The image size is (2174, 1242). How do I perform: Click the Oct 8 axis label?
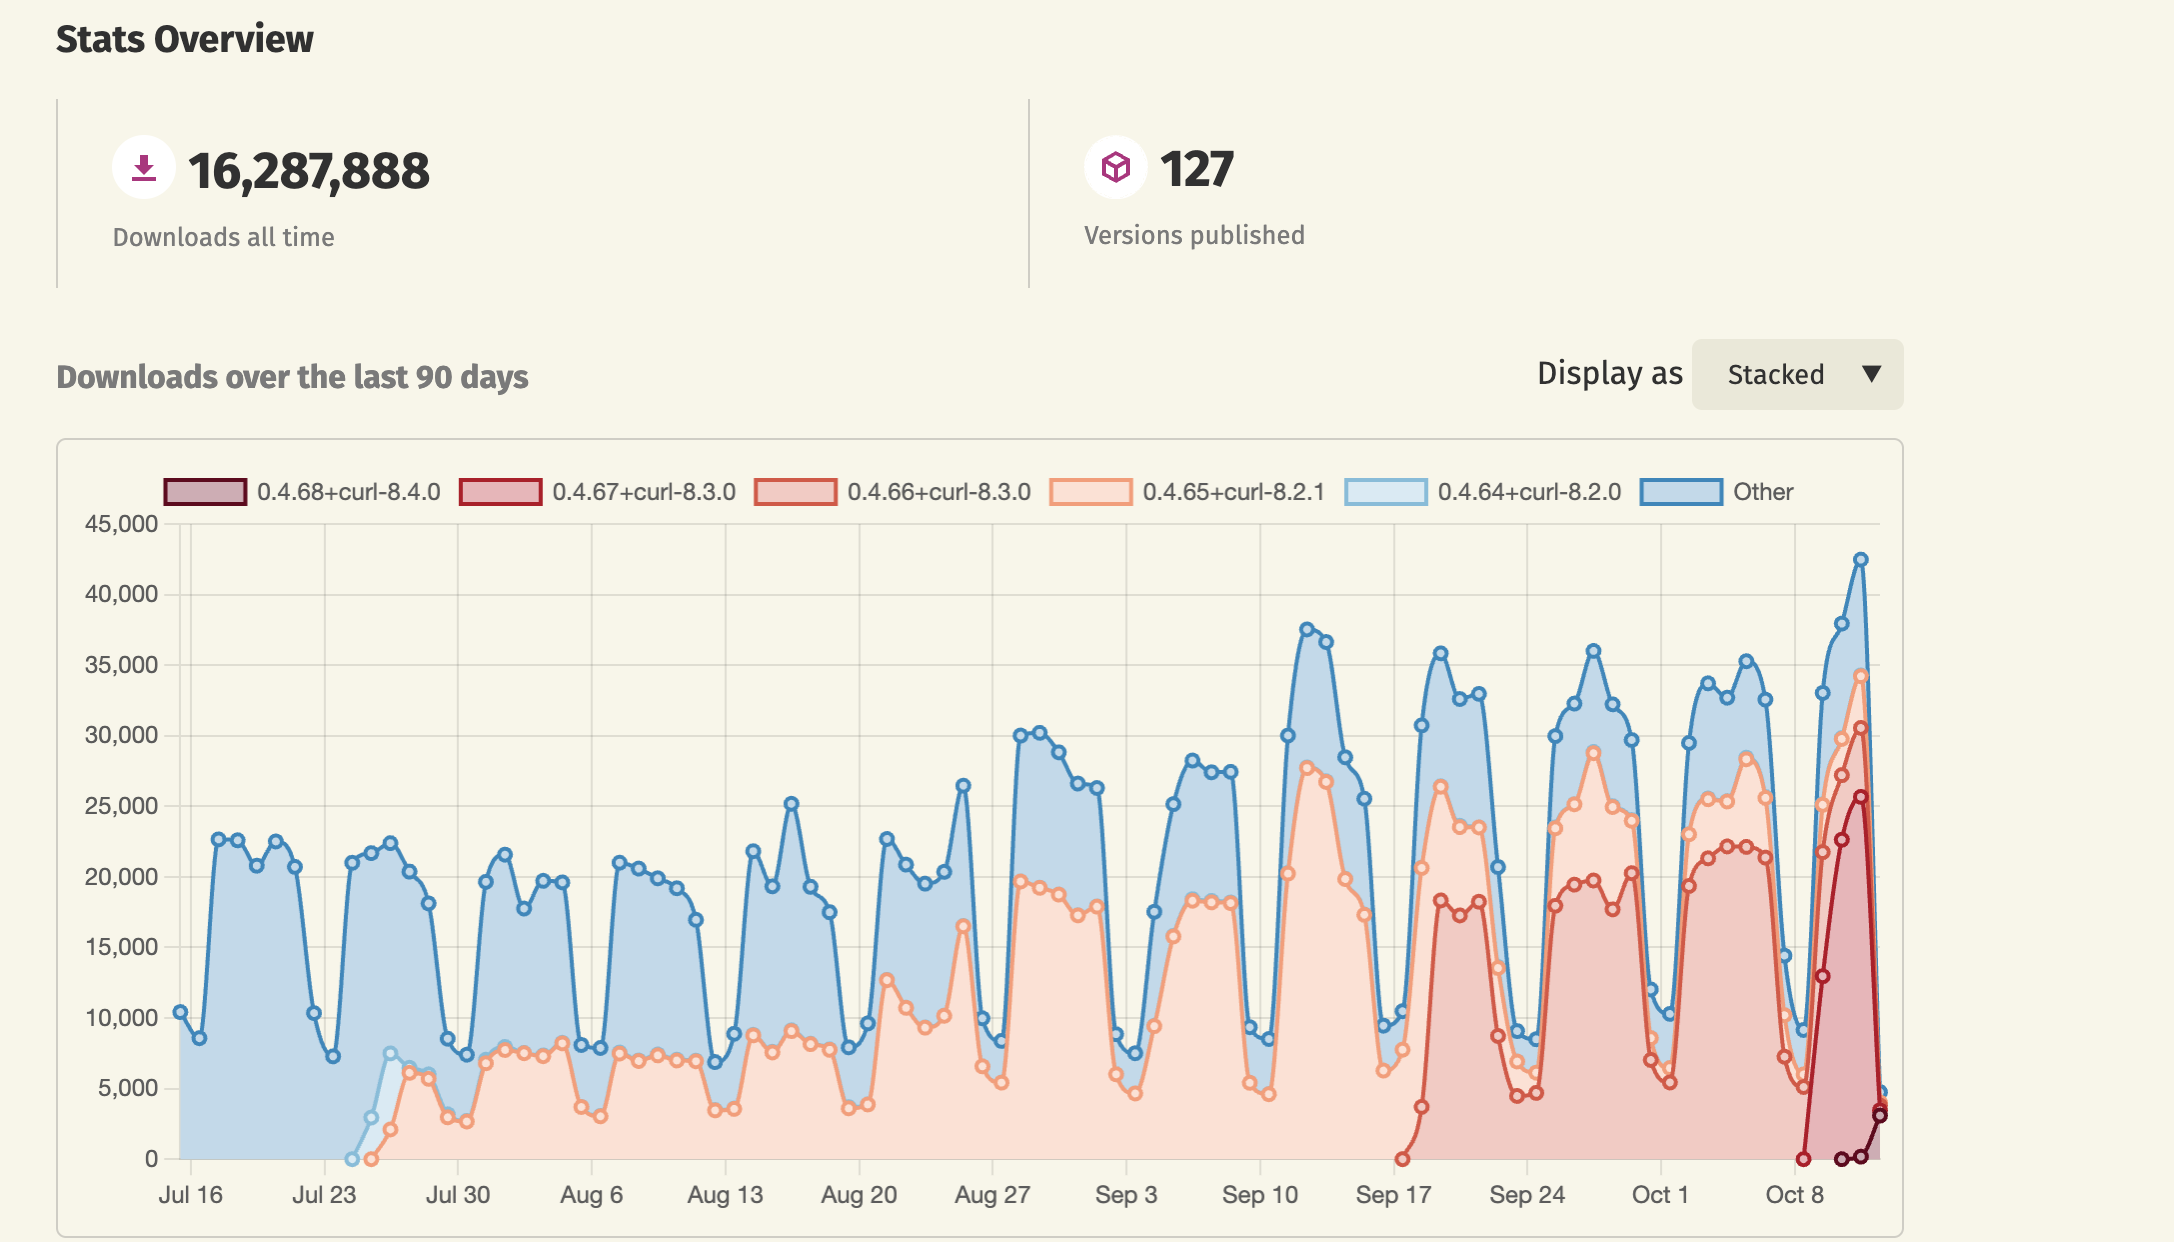(x=1795, y=1195)
